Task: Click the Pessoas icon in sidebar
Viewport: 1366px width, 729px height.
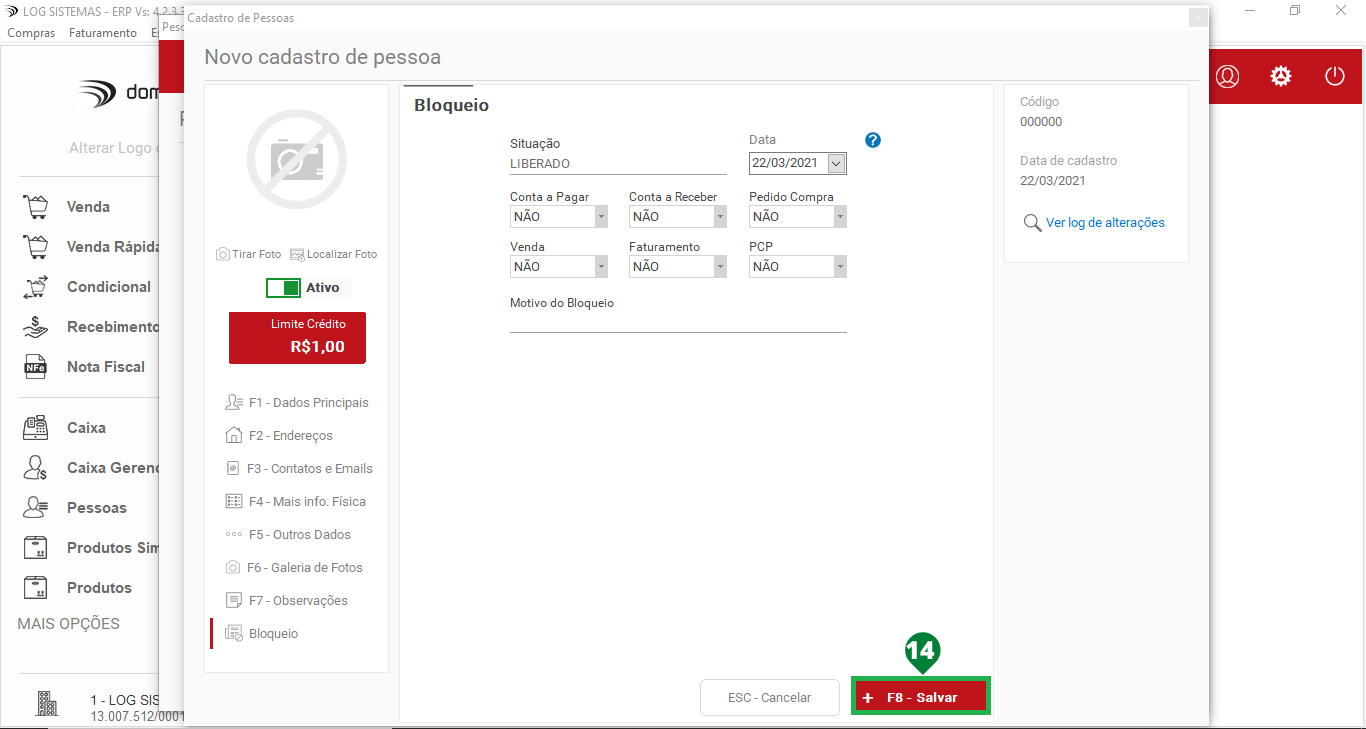Action: (36, 508)
